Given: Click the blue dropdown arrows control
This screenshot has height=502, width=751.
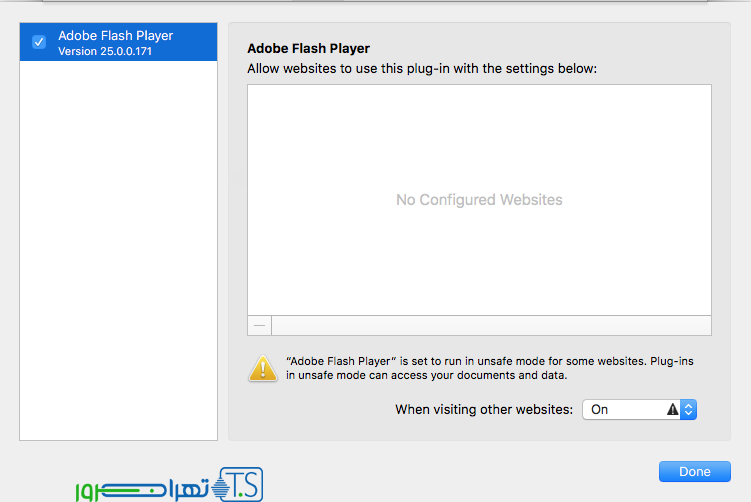Looking at the screenshot, I should tap(688, 409).
